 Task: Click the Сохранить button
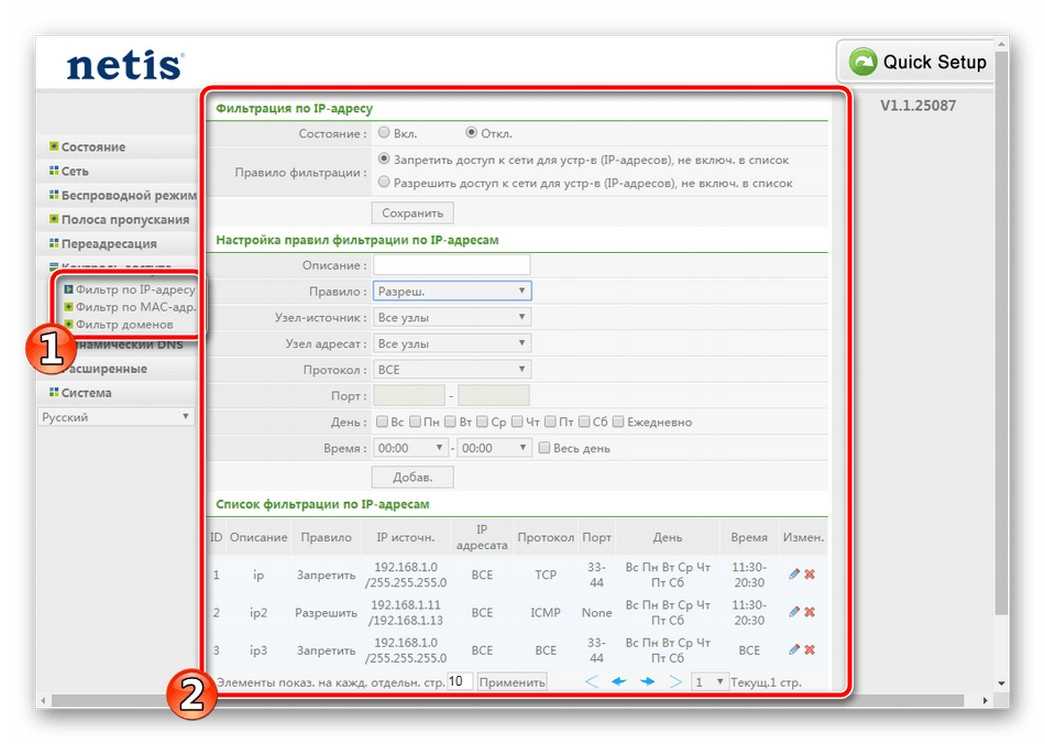pos(413,213)
